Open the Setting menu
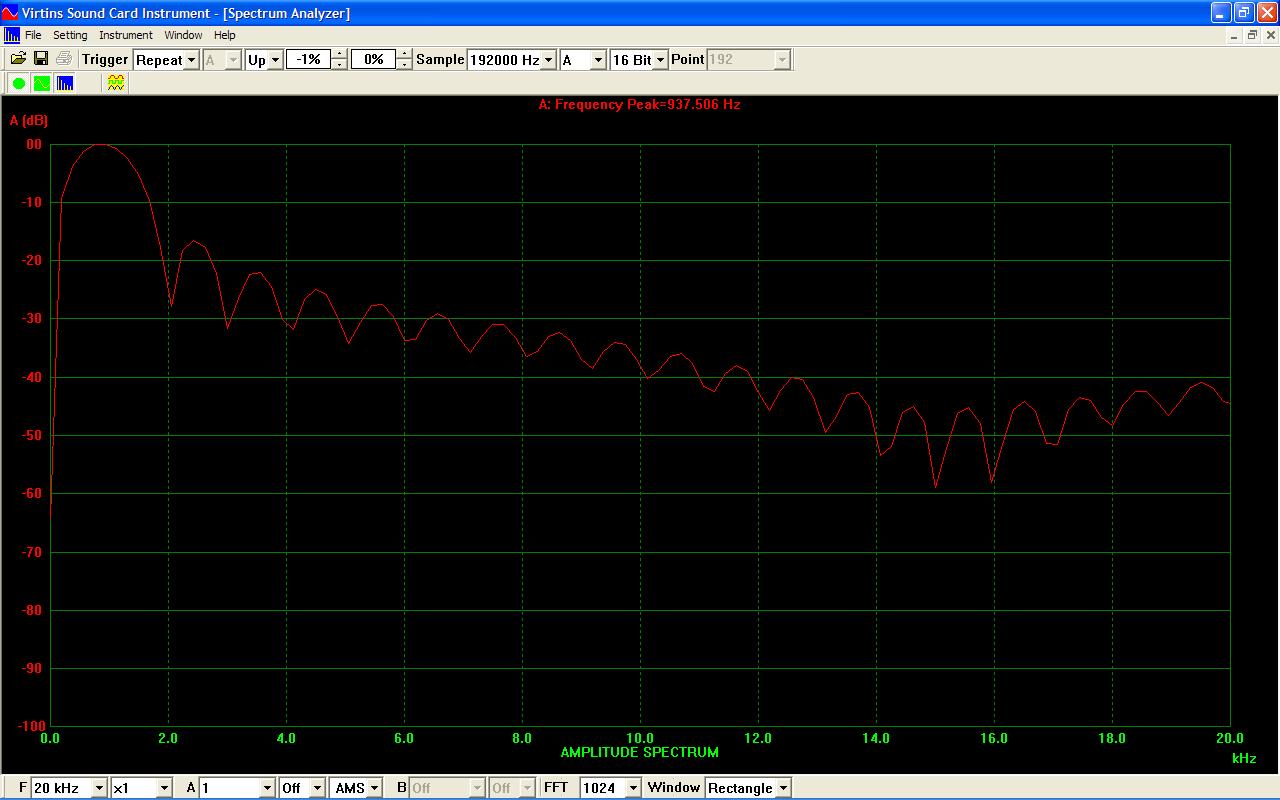Screen dimensions: 1280x800 [x=70, y=35]
